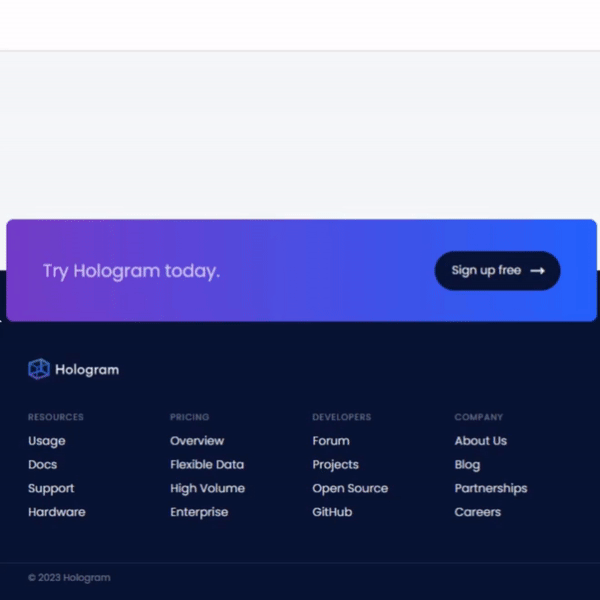Click the arrow icon in Sign up button
Viewport: 600px width, 600px height.
tap(538, 270)
